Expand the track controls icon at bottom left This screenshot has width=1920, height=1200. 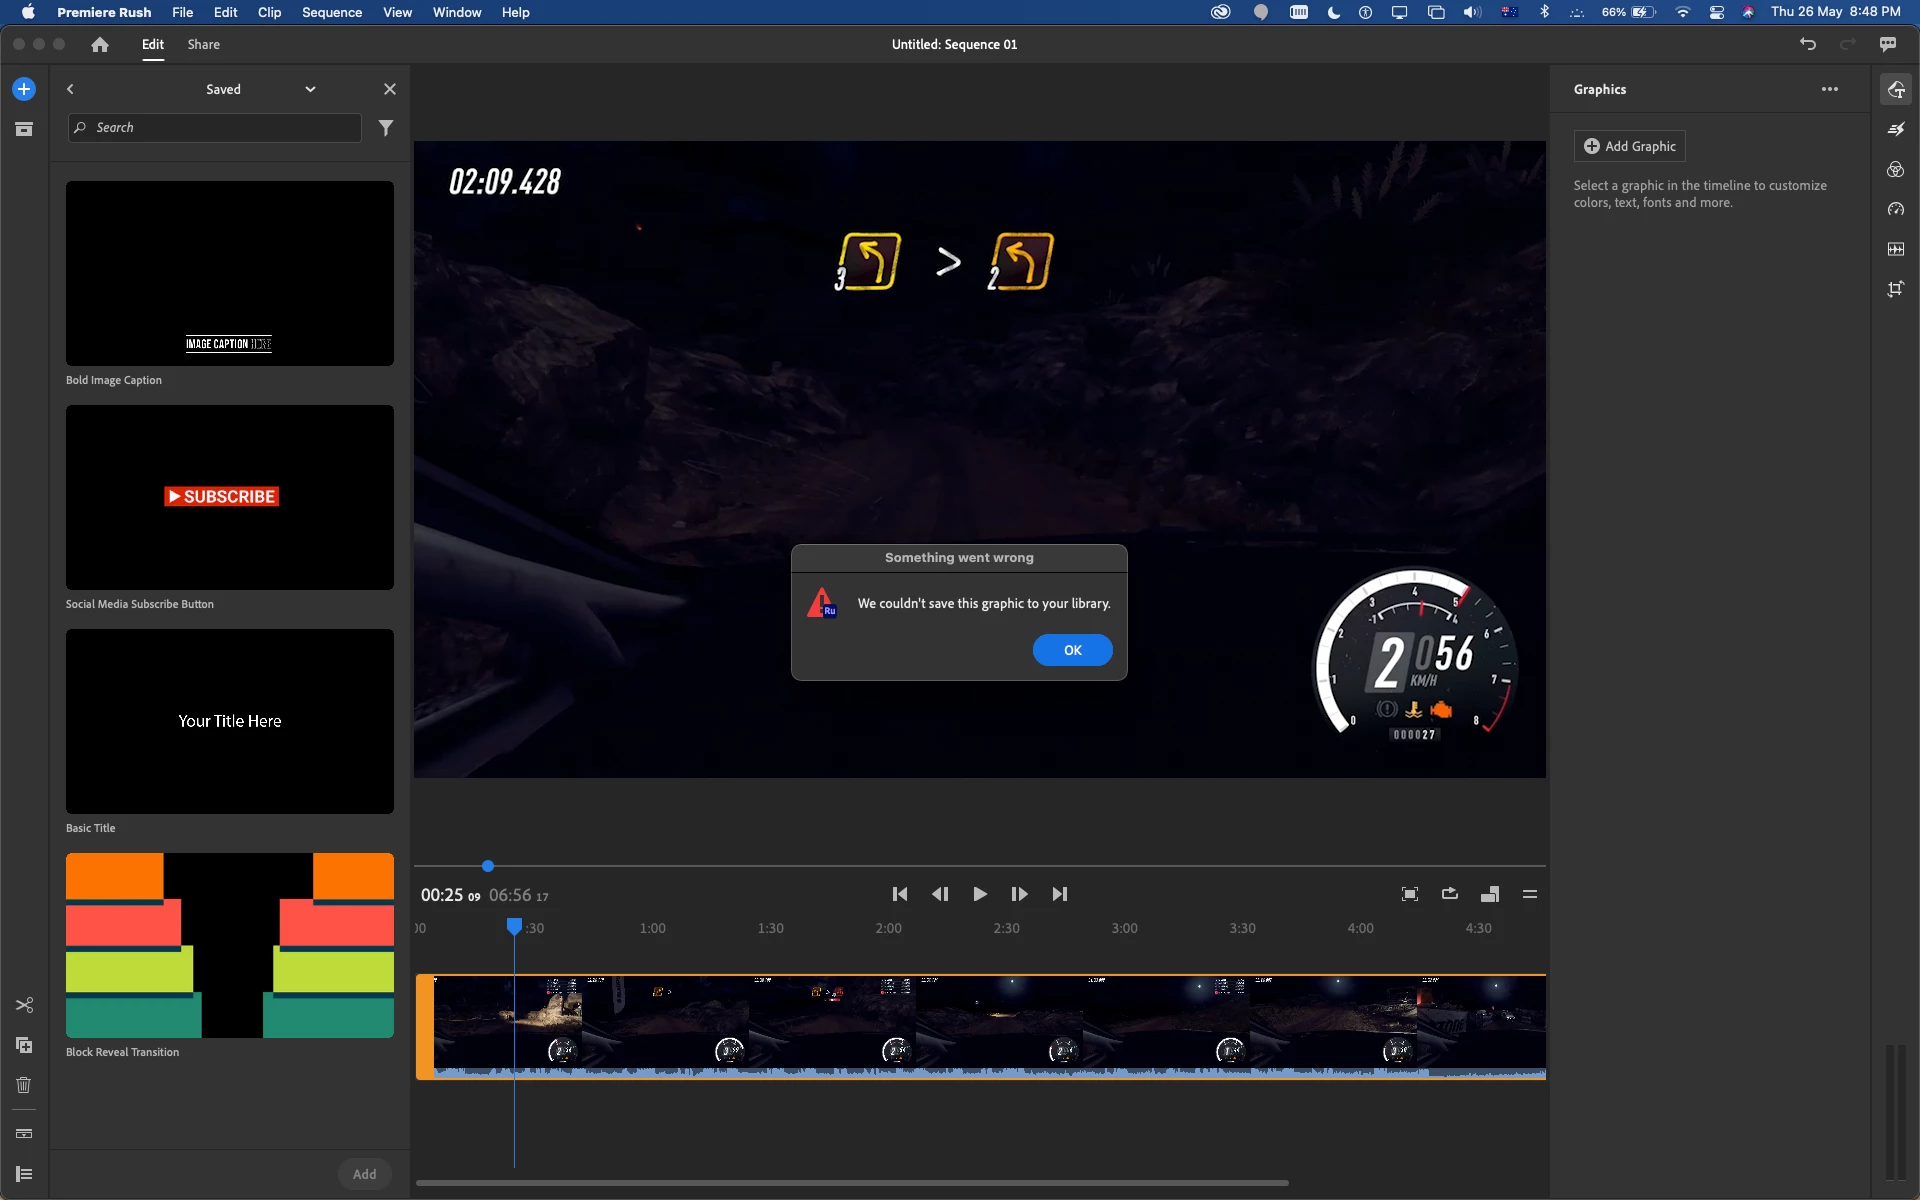[x=24, y=1174]
